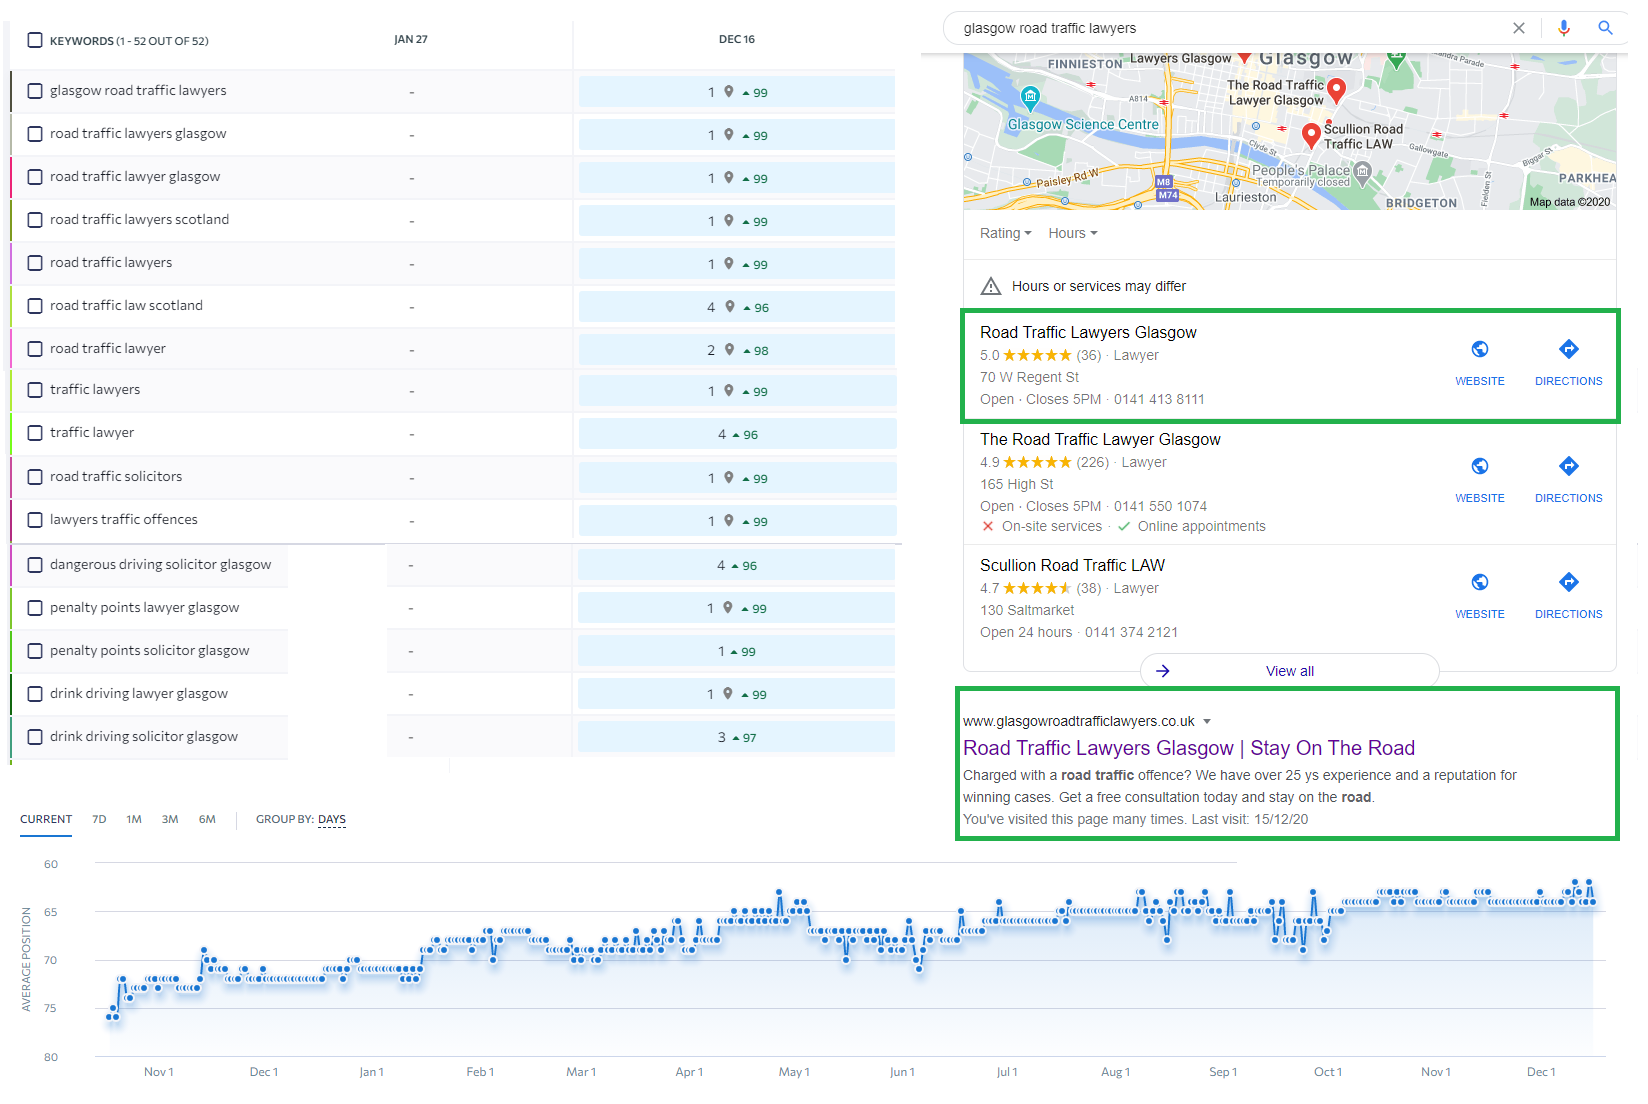
Task: Open Road Traffic Lawyers Glasgow Stay On The Road link
Action: pyautogui.click(x=1189, y=748)
